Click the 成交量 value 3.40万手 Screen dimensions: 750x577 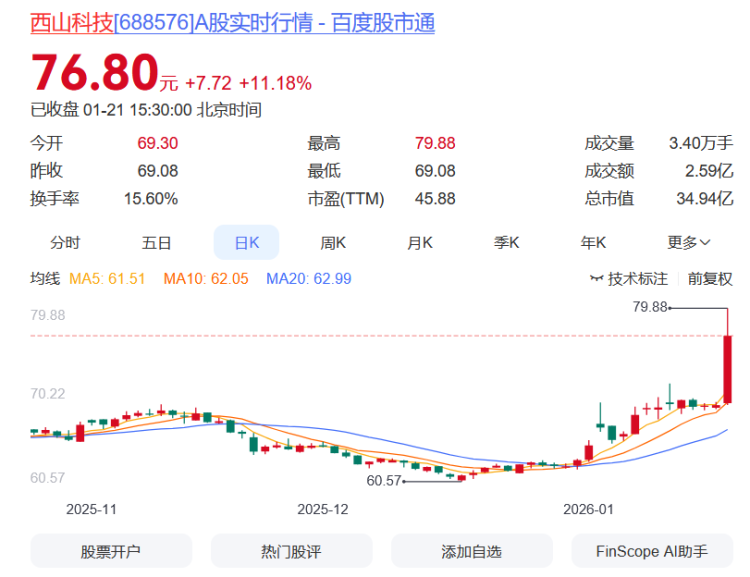[x=701, y=143]
